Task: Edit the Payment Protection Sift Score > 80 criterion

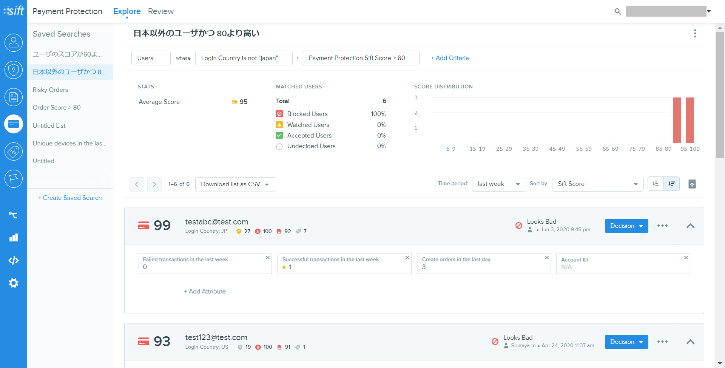Action: click(x=362, y=58)
